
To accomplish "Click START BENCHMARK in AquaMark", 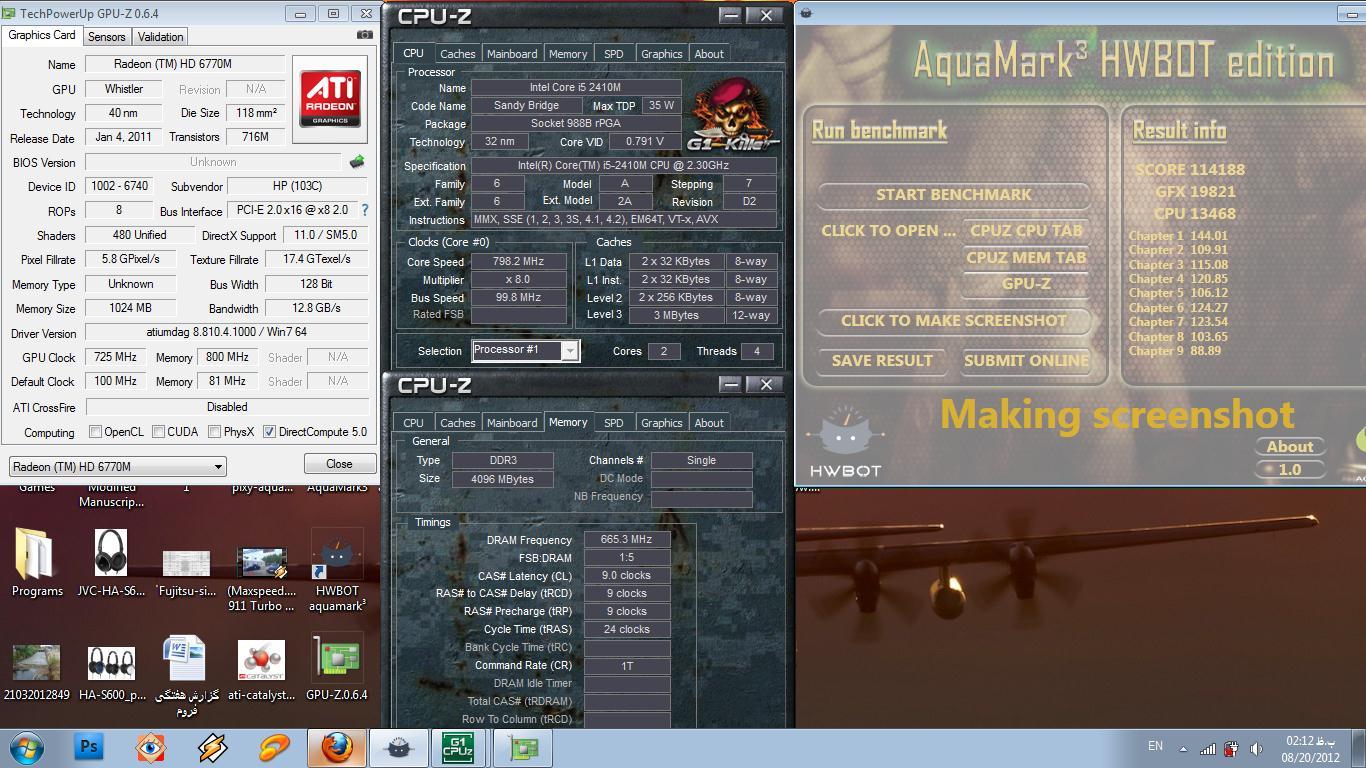I will point(954,195).
